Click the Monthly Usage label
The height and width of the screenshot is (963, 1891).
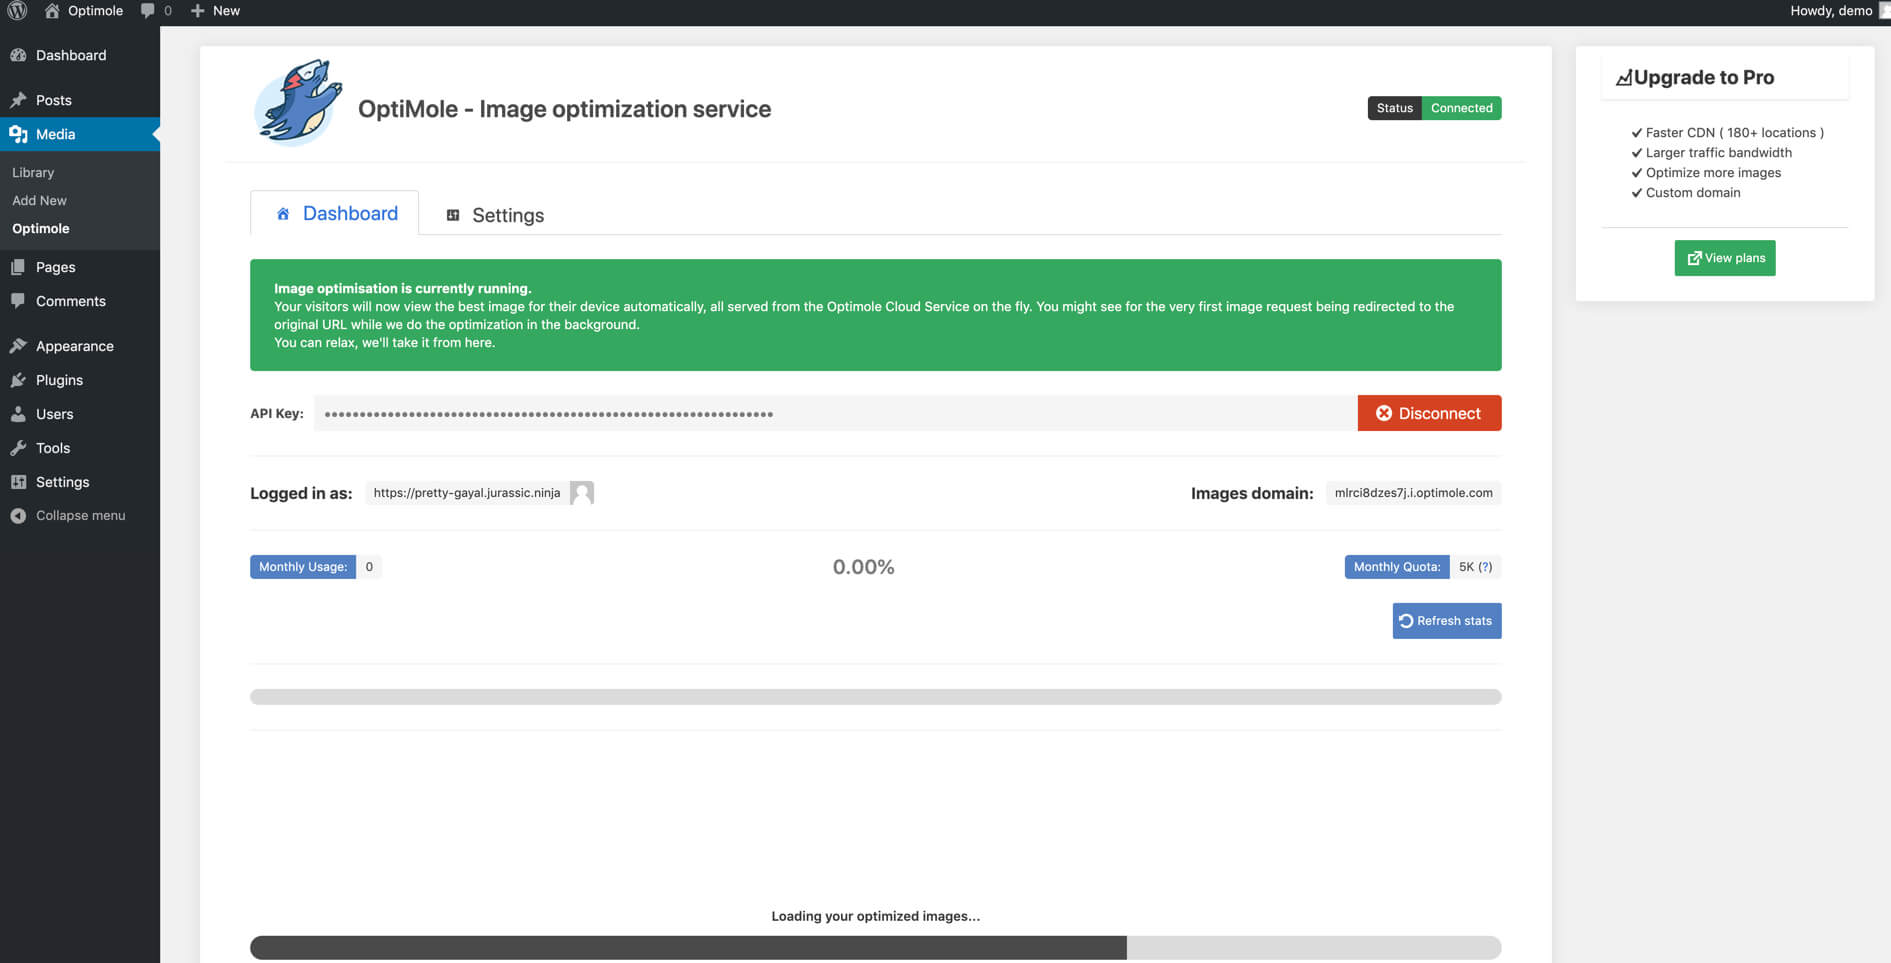tap(303, 567)
